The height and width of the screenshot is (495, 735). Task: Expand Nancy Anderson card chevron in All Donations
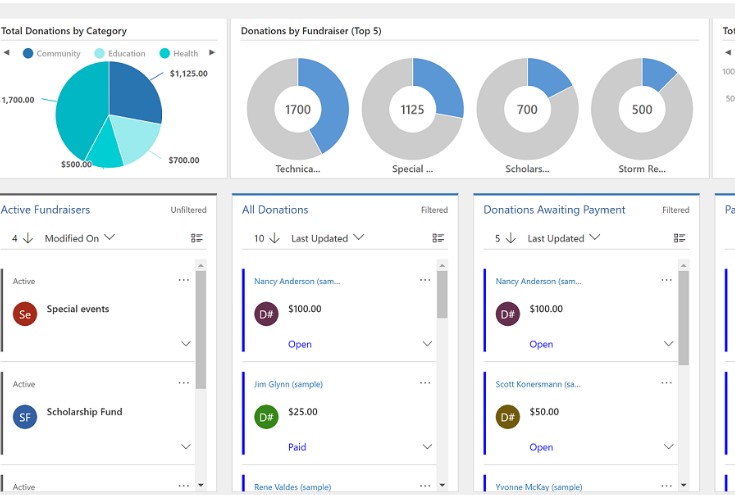tap(428, 344)
